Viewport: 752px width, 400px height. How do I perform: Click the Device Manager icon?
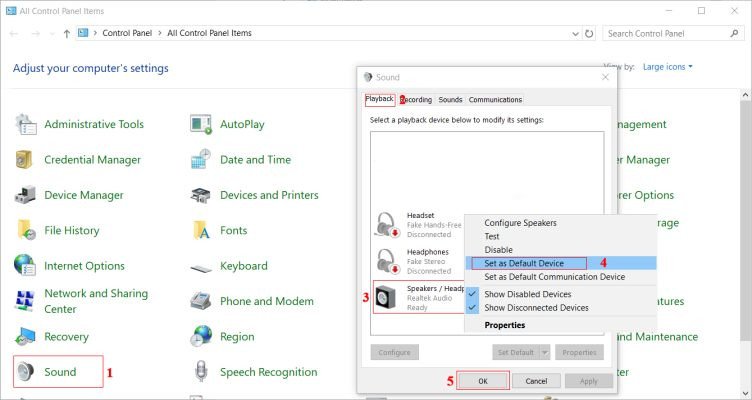point(26,195)
